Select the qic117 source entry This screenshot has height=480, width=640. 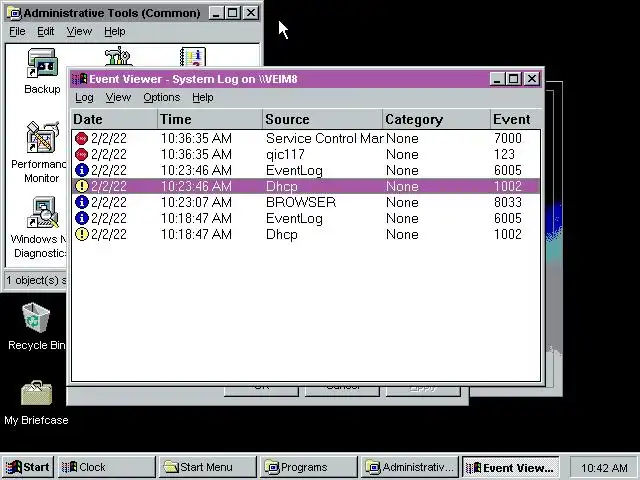[x=285, y=154]
